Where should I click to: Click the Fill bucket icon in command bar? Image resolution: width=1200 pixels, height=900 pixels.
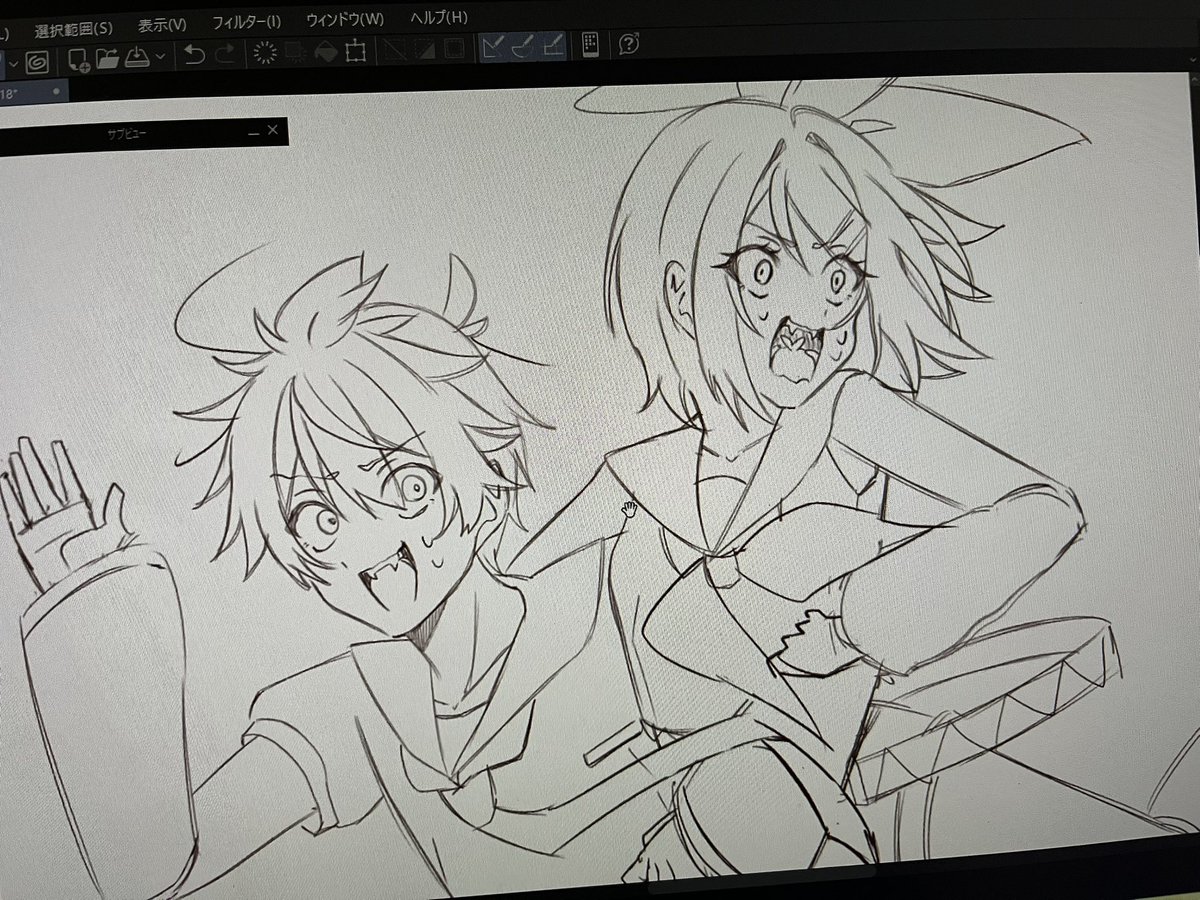[x=326, y=51]
